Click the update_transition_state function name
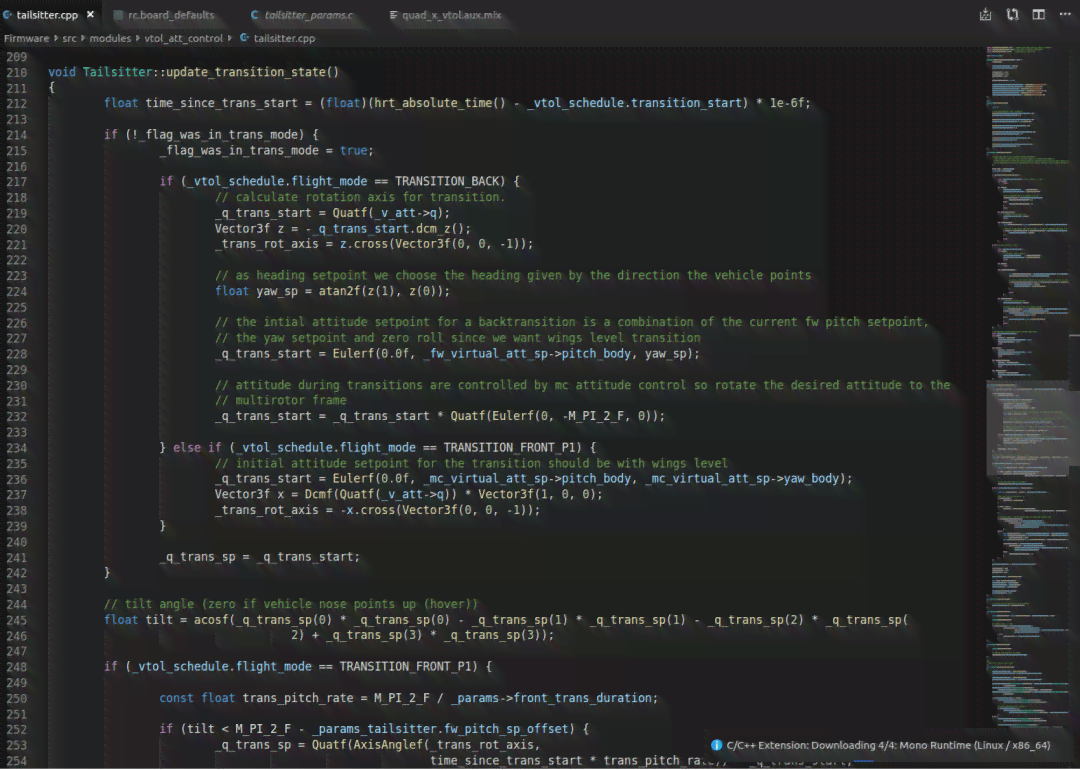Image resolution: width=1080 pixels, height=770 pixels. point(245,72)
